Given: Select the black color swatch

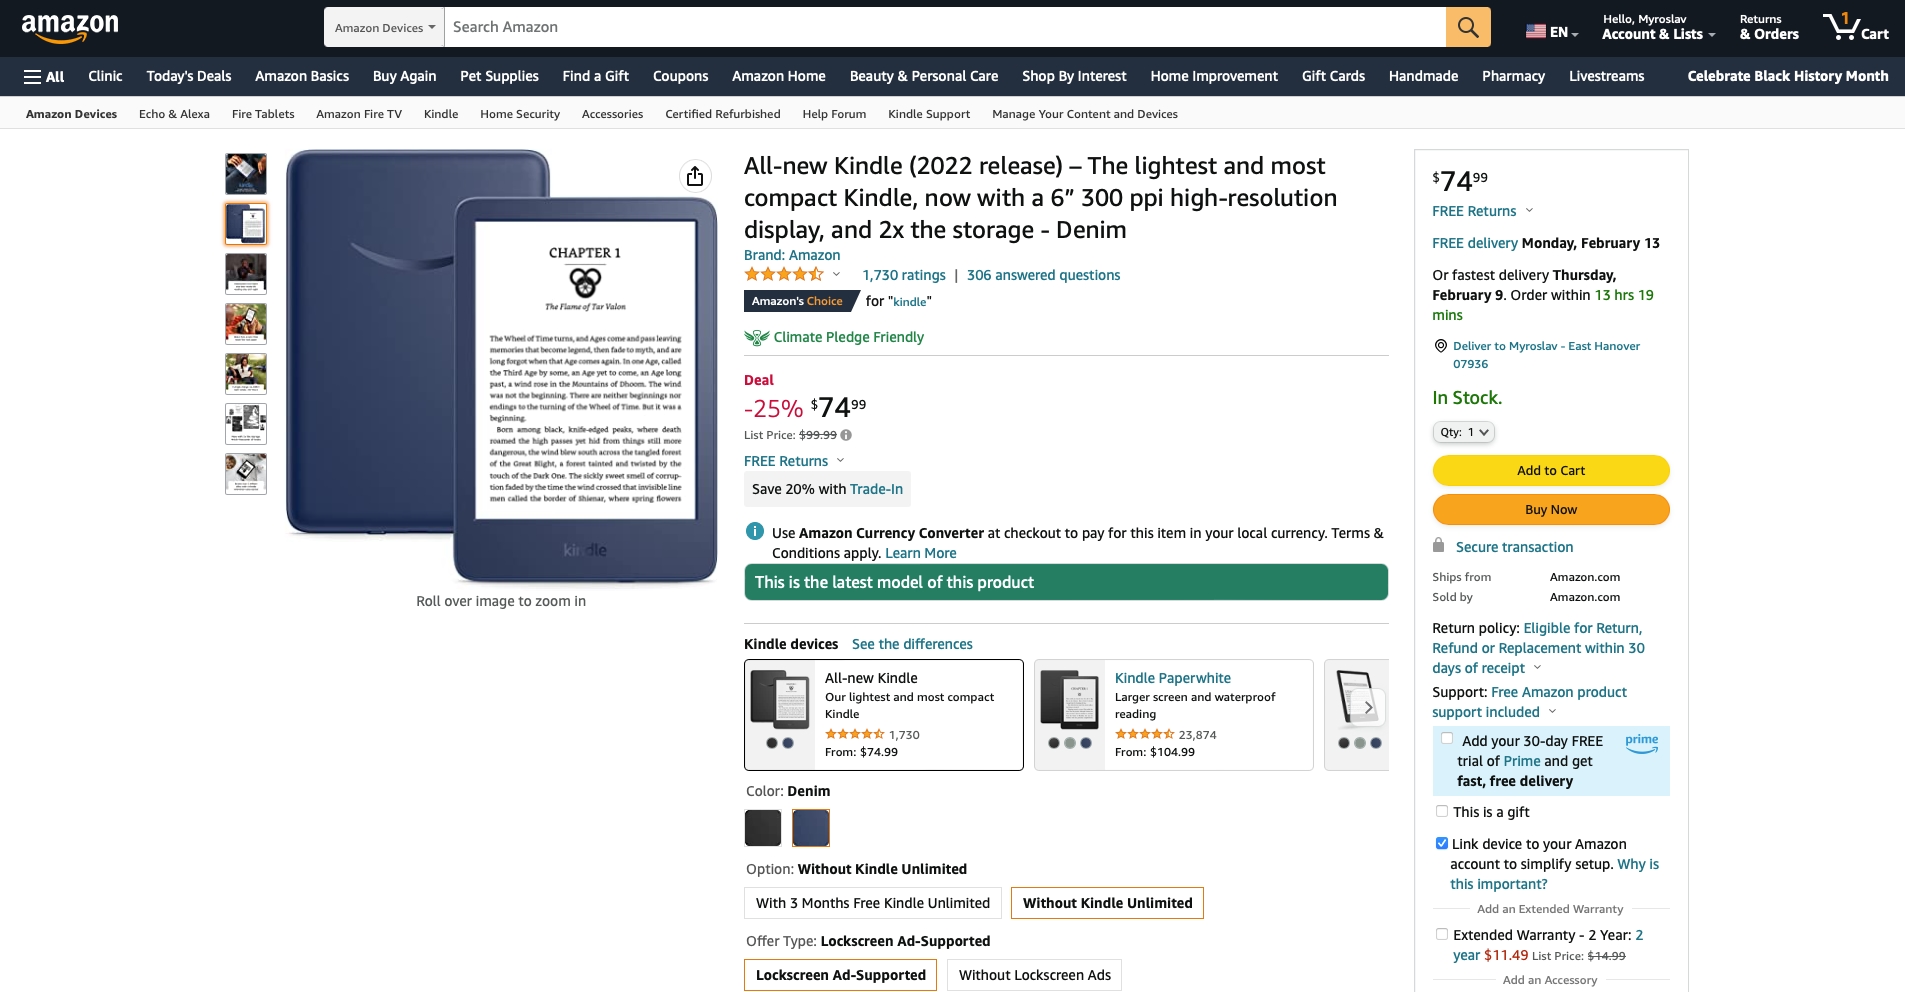Looking at the screenshot, I should click(x=763, y=828).
